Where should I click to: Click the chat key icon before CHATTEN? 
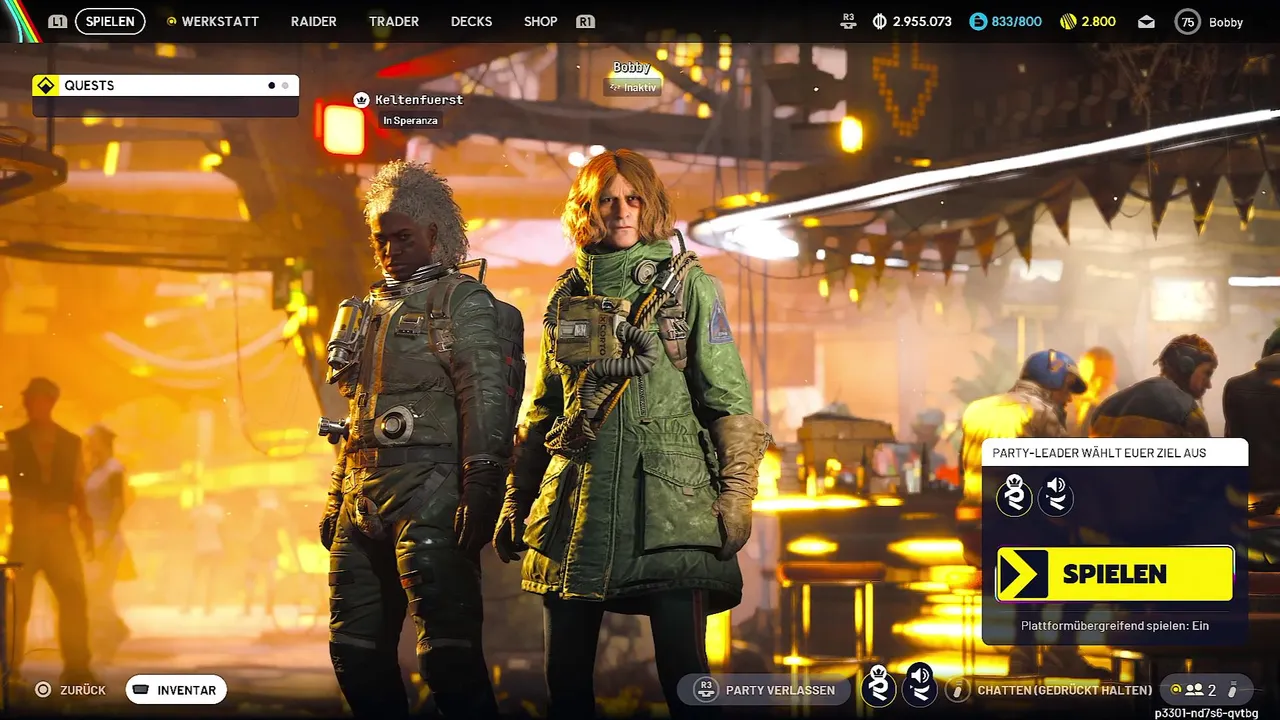pos(958,690)
